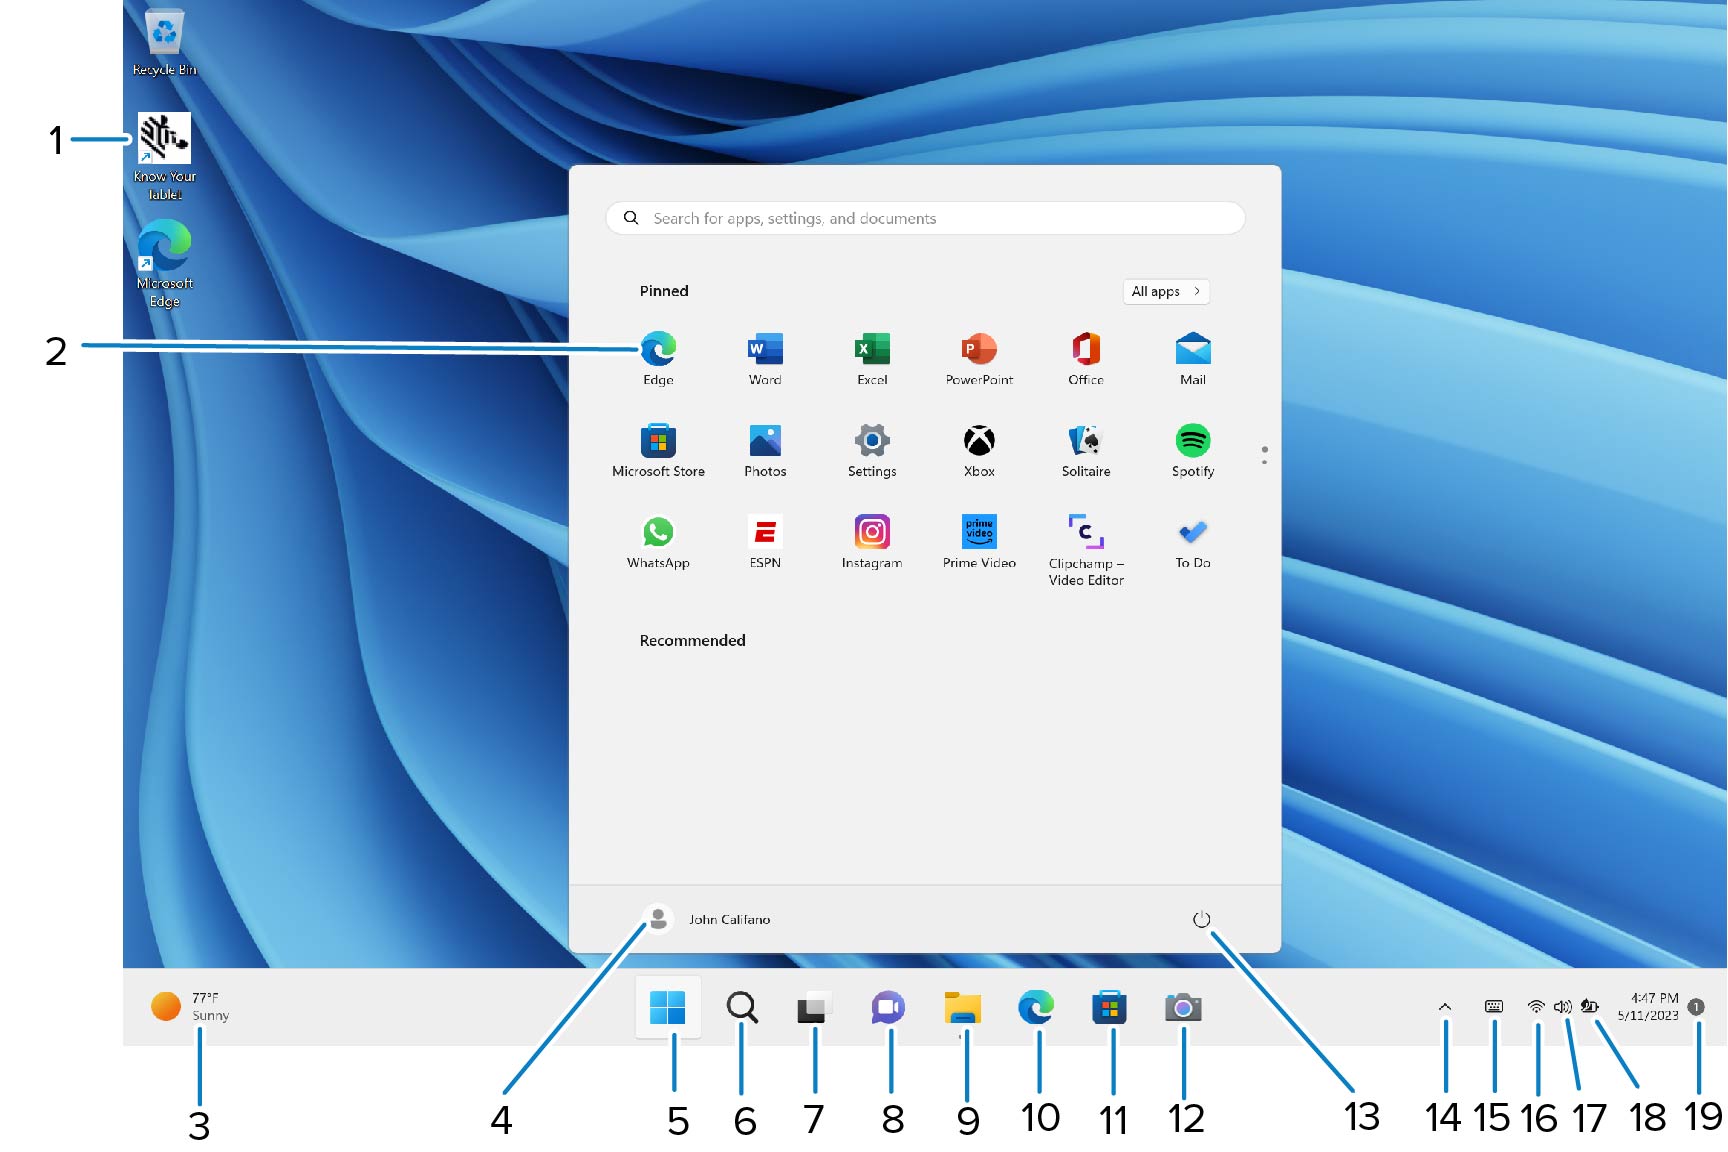Open the Mail app
Image resolution: width=1728 pixels, height=1152 pixels.
pyautogui.click(x=1193, y=358)
